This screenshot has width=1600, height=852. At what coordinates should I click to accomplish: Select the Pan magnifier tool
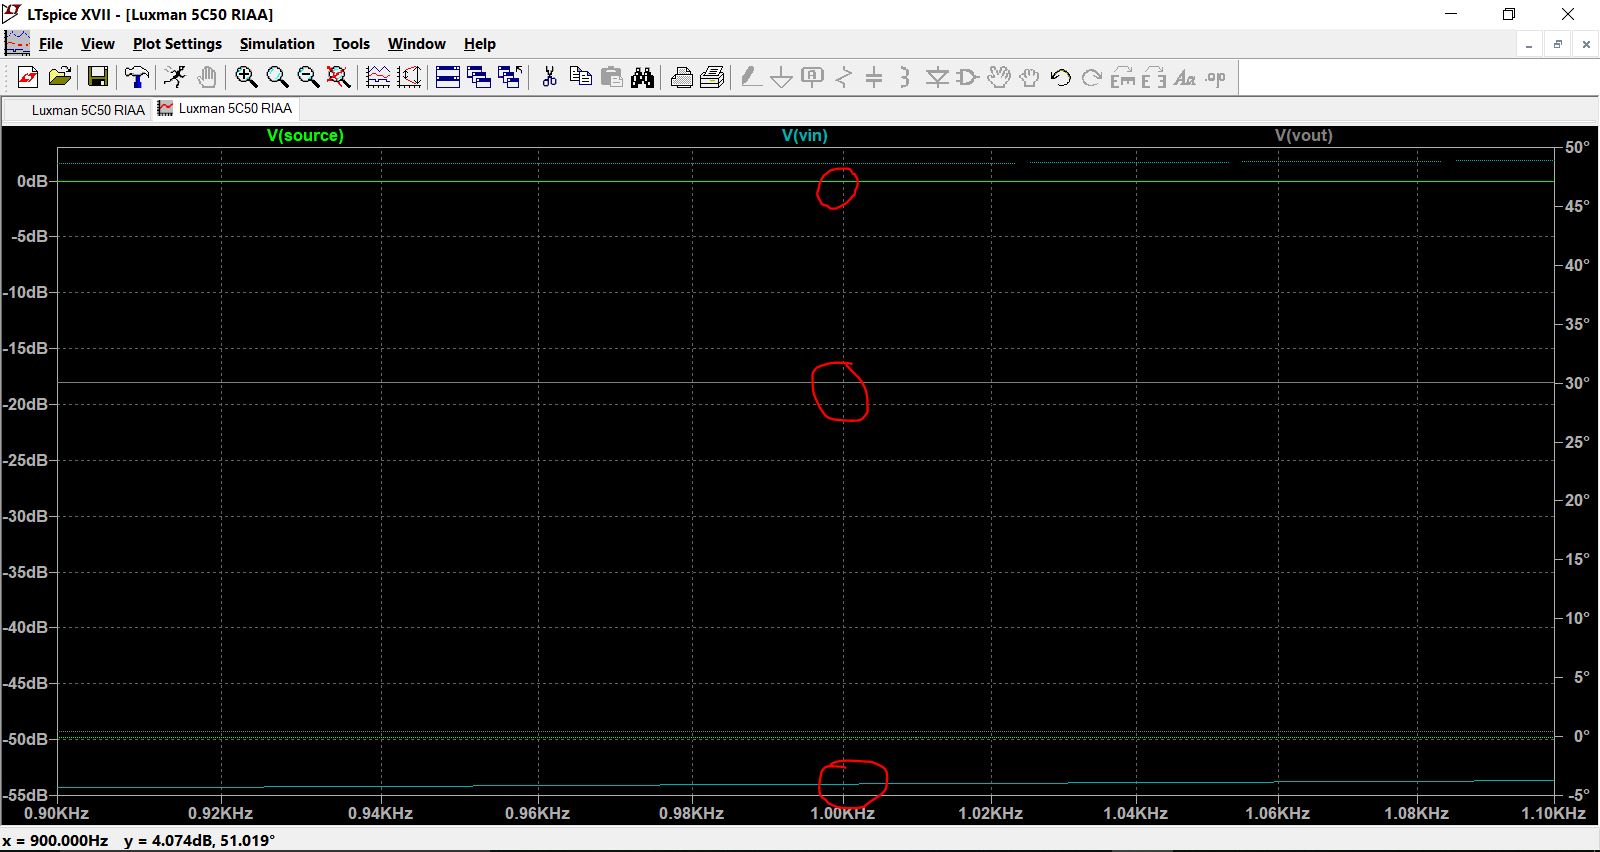(277, 77)
